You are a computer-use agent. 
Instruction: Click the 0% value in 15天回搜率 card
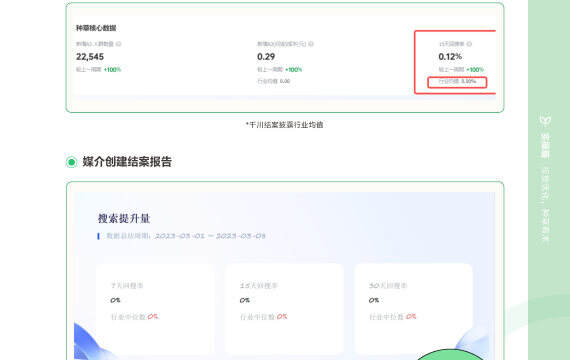pyautogui.click(x=245, y=300)
